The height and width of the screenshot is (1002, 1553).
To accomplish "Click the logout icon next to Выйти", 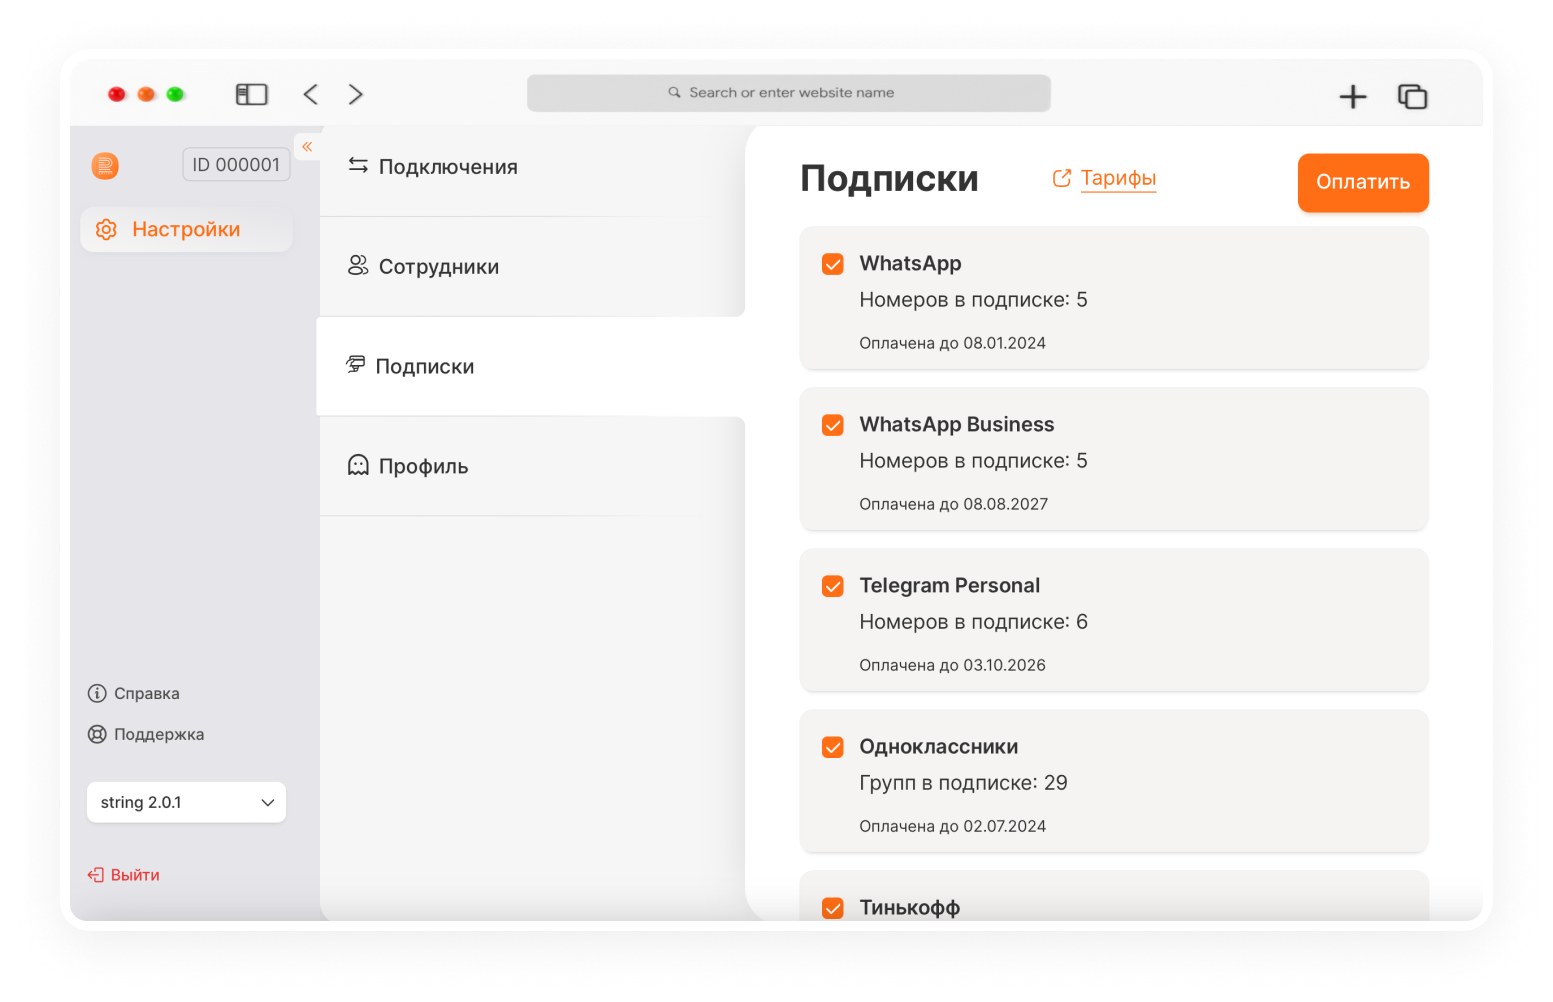I will pos(96,875).
